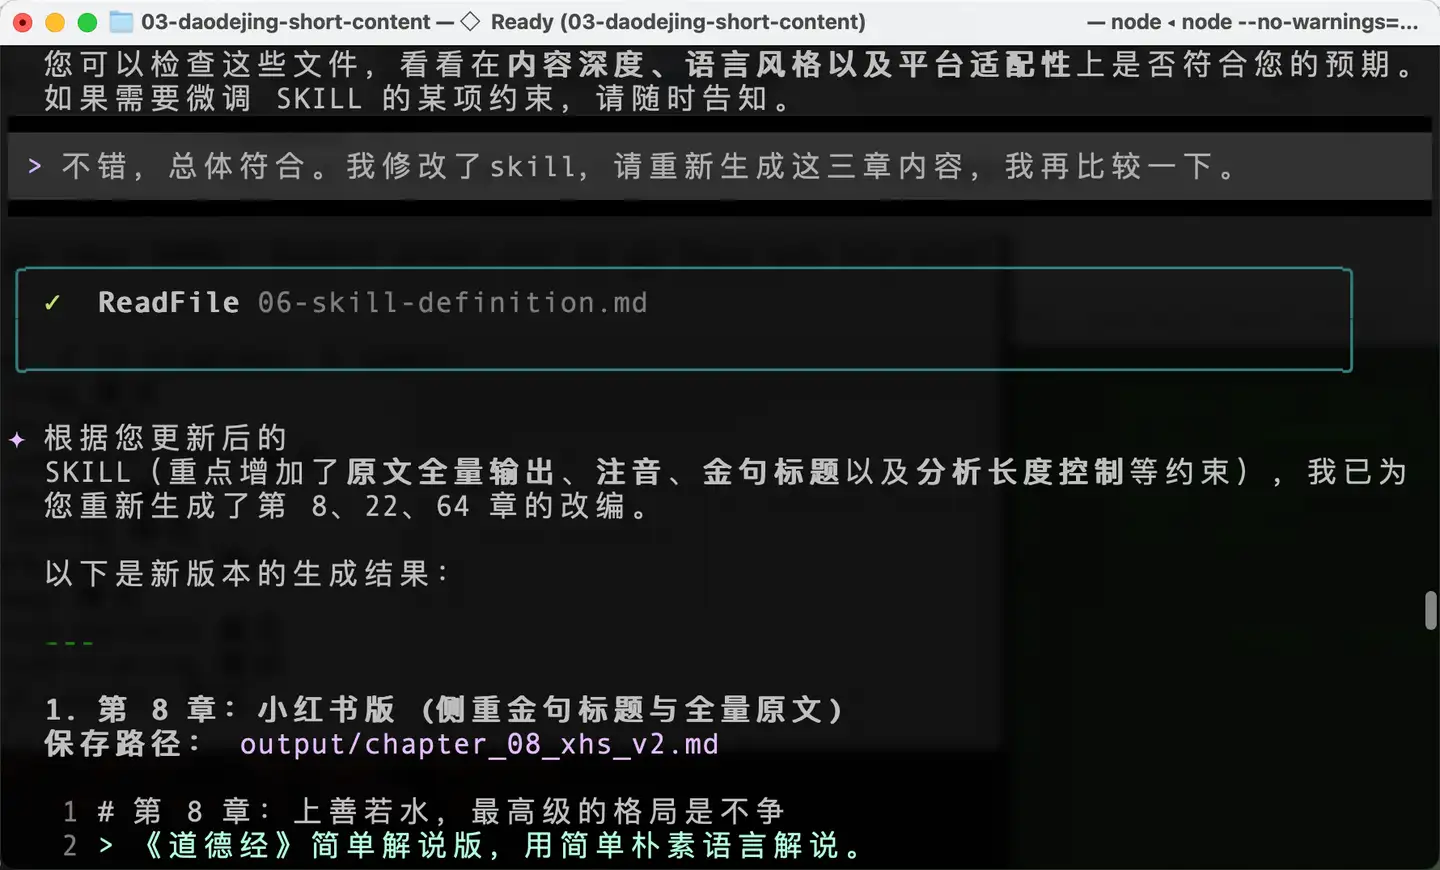Click the 03-daodejing-short-content title text
The width and height of the screenshot is (1440, 870).
pyautogui.click(x=286, y=22)
